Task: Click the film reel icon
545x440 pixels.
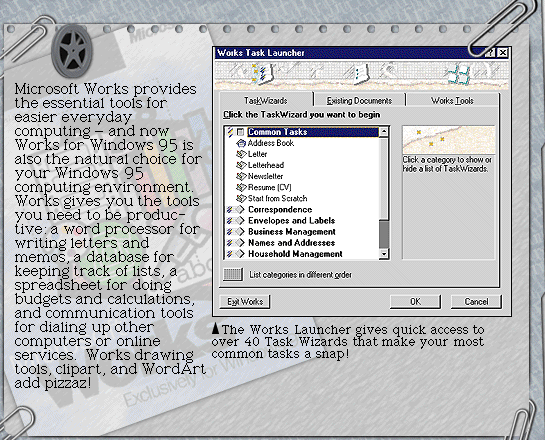Action: [x=72, y=51]
